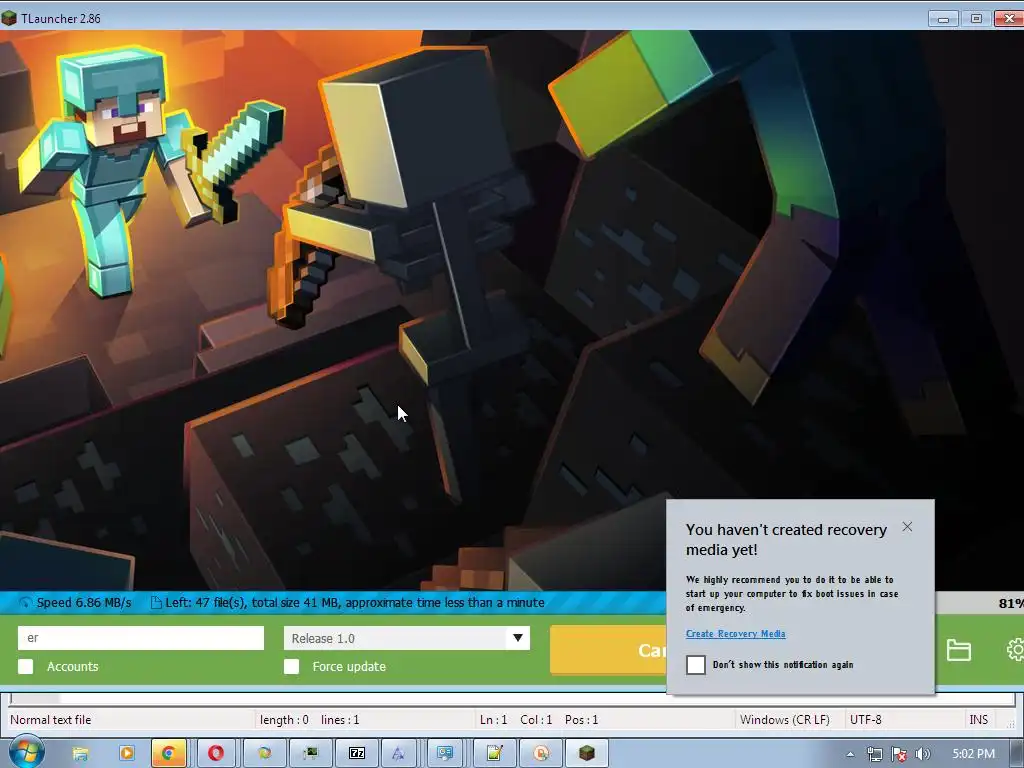Click length : 0 in status bar
Screen dimensions: 1024x768
point(284,720)
